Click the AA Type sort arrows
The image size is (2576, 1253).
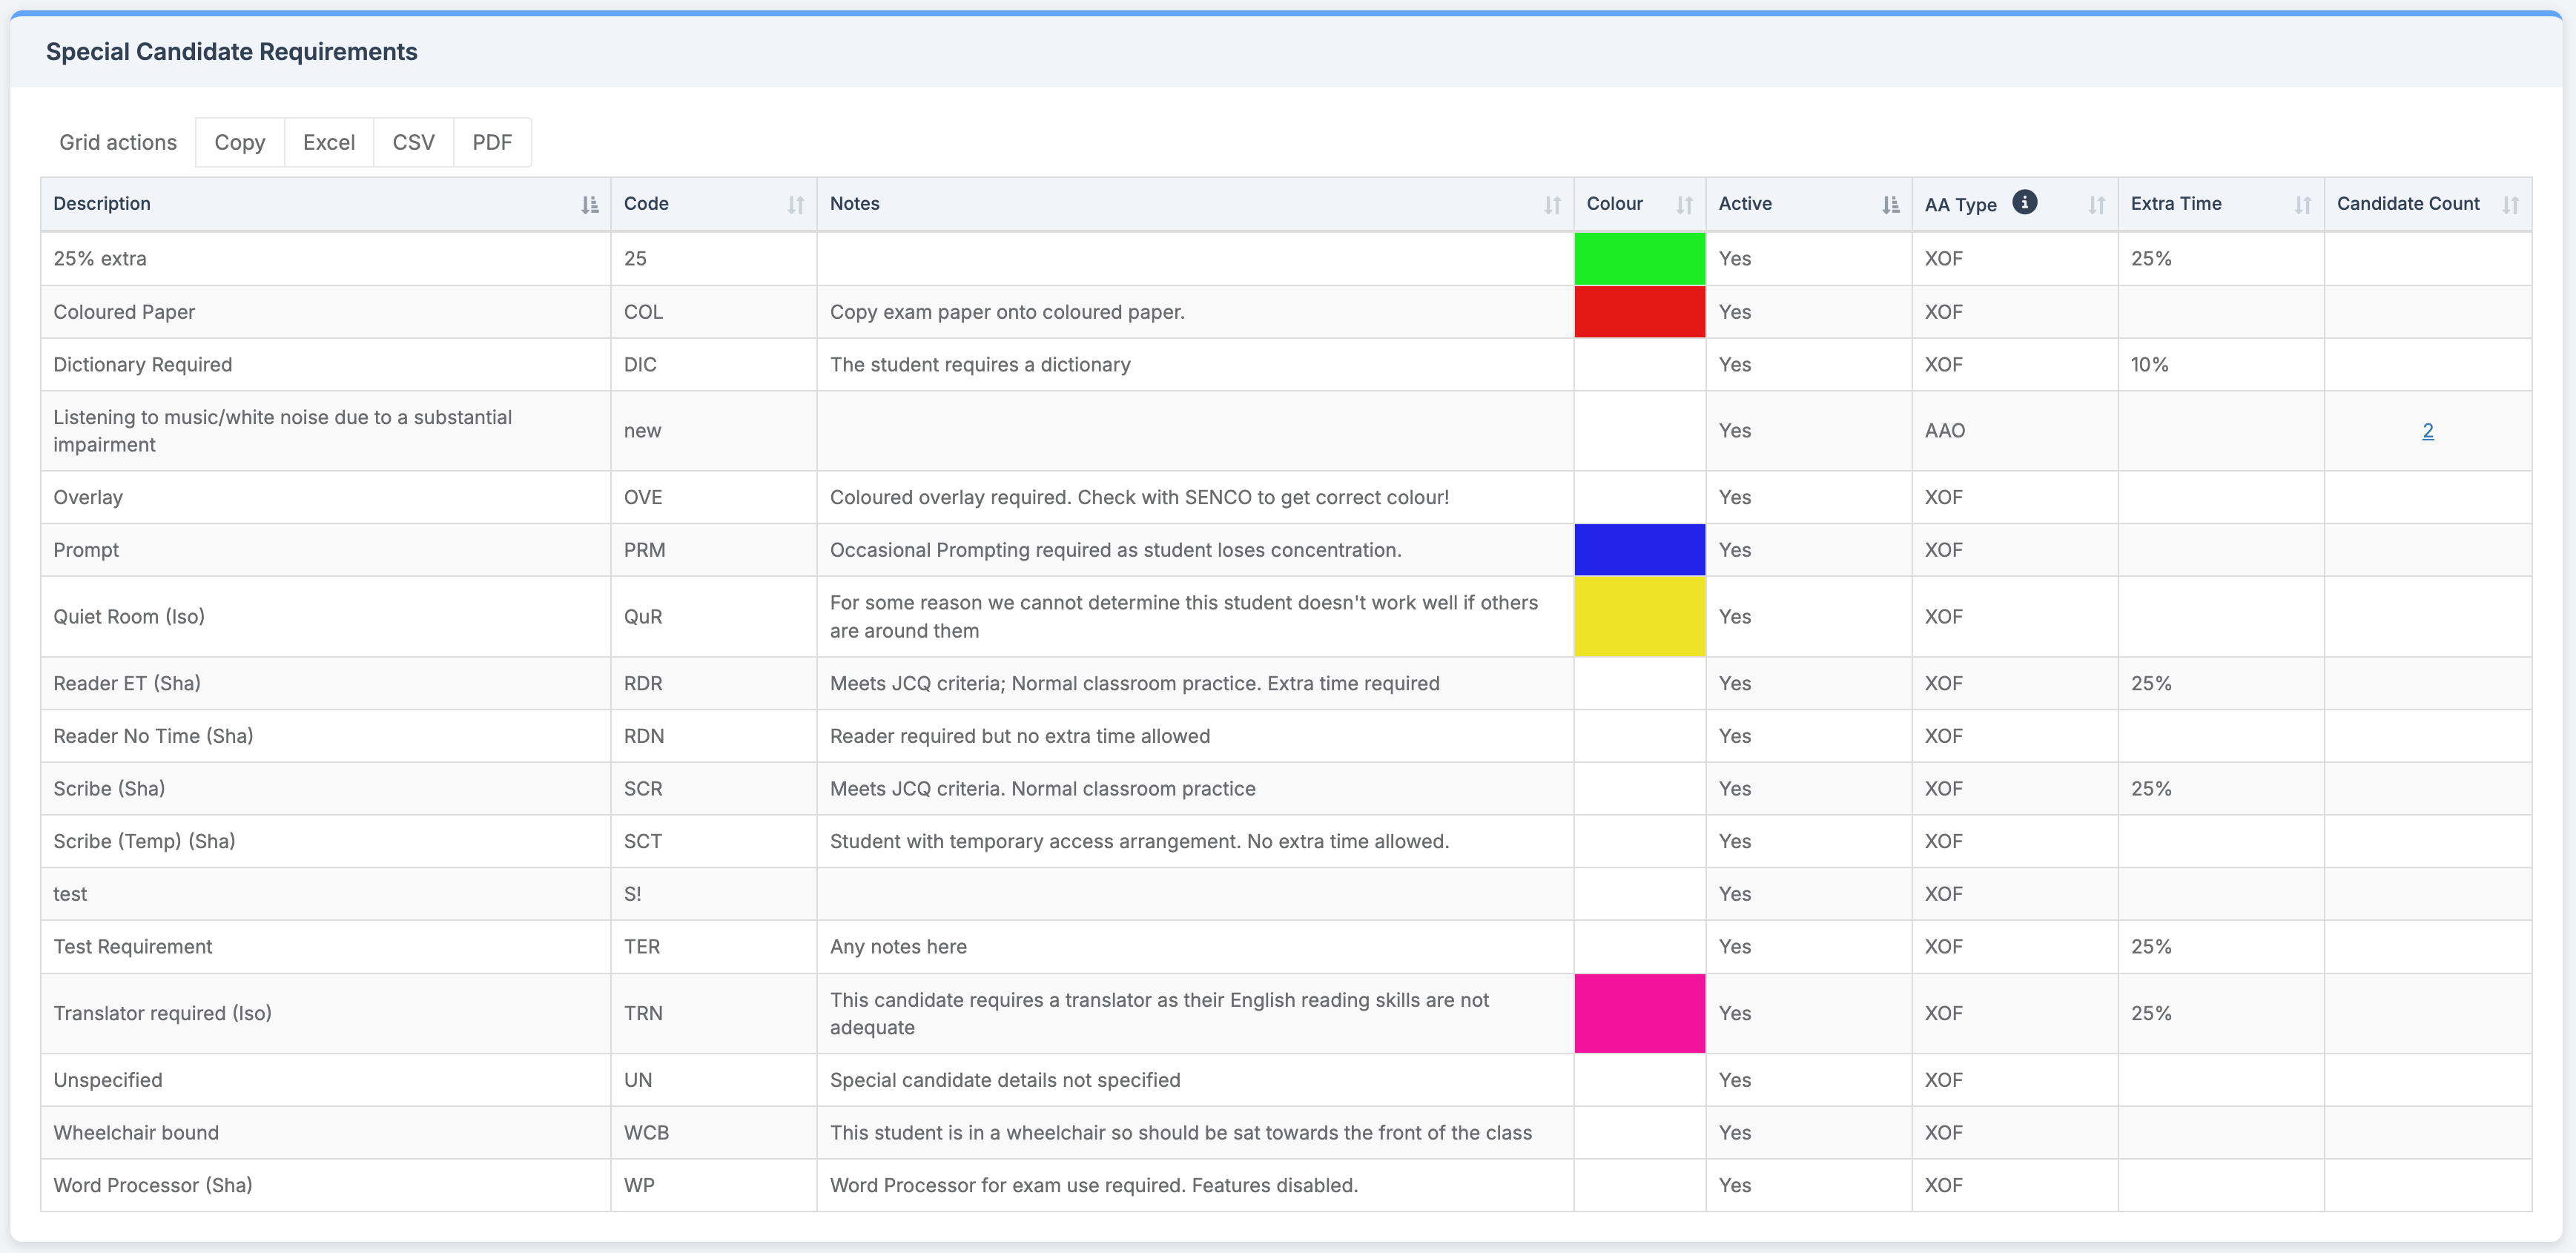pos(2096,205)
